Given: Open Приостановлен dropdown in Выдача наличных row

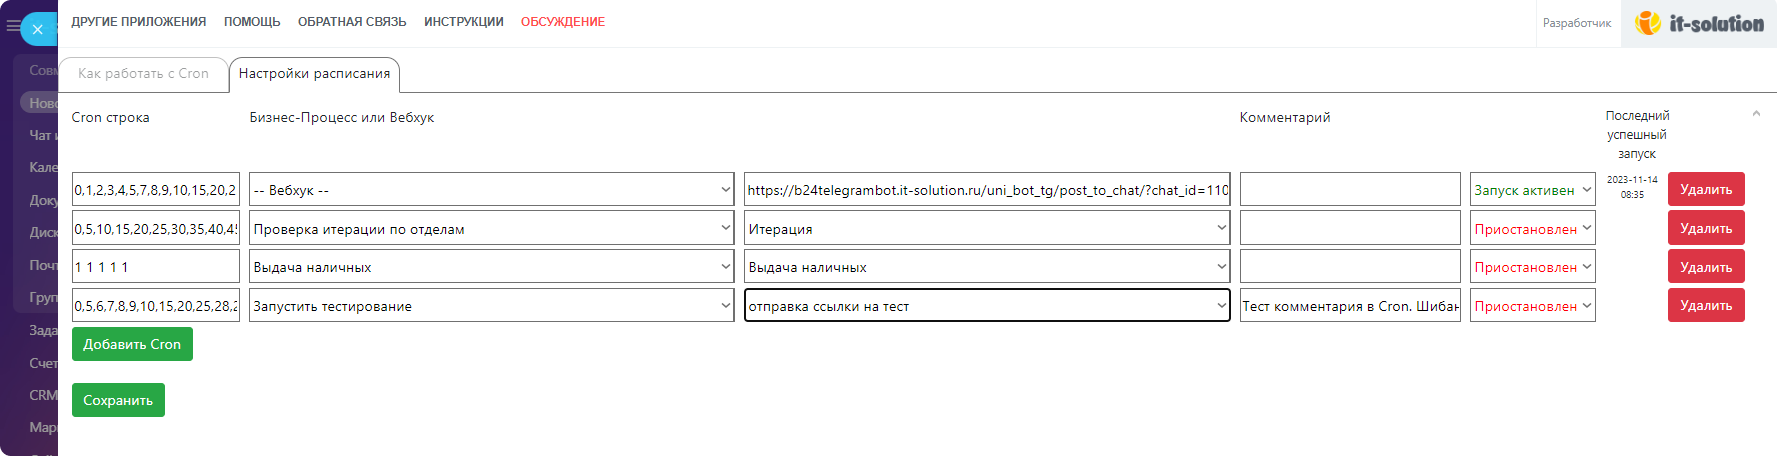Looking at the screenshot, I should tap(1531, 267).
